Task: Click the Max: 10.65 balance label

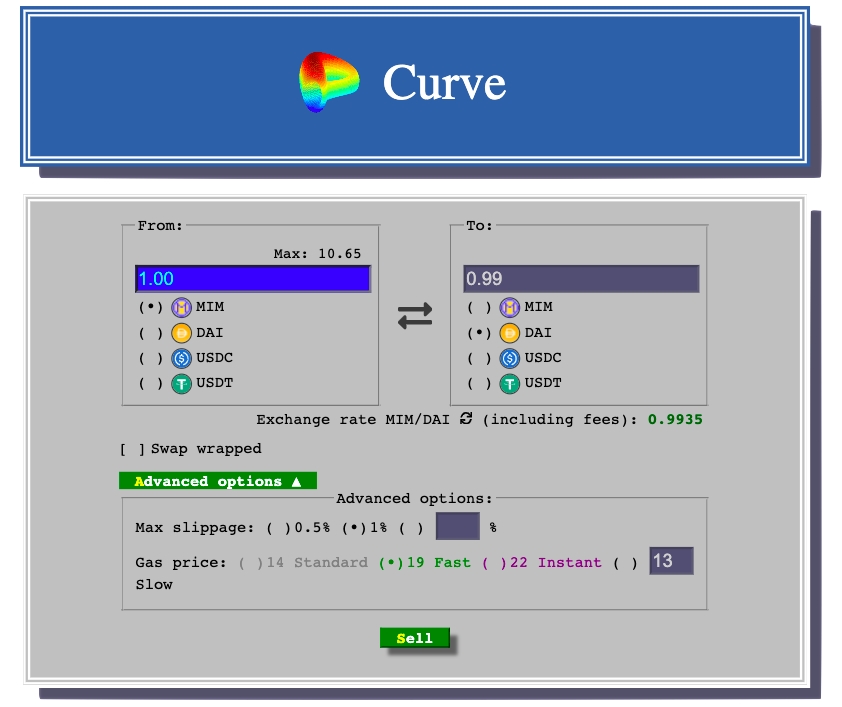Action: point(317,254)
